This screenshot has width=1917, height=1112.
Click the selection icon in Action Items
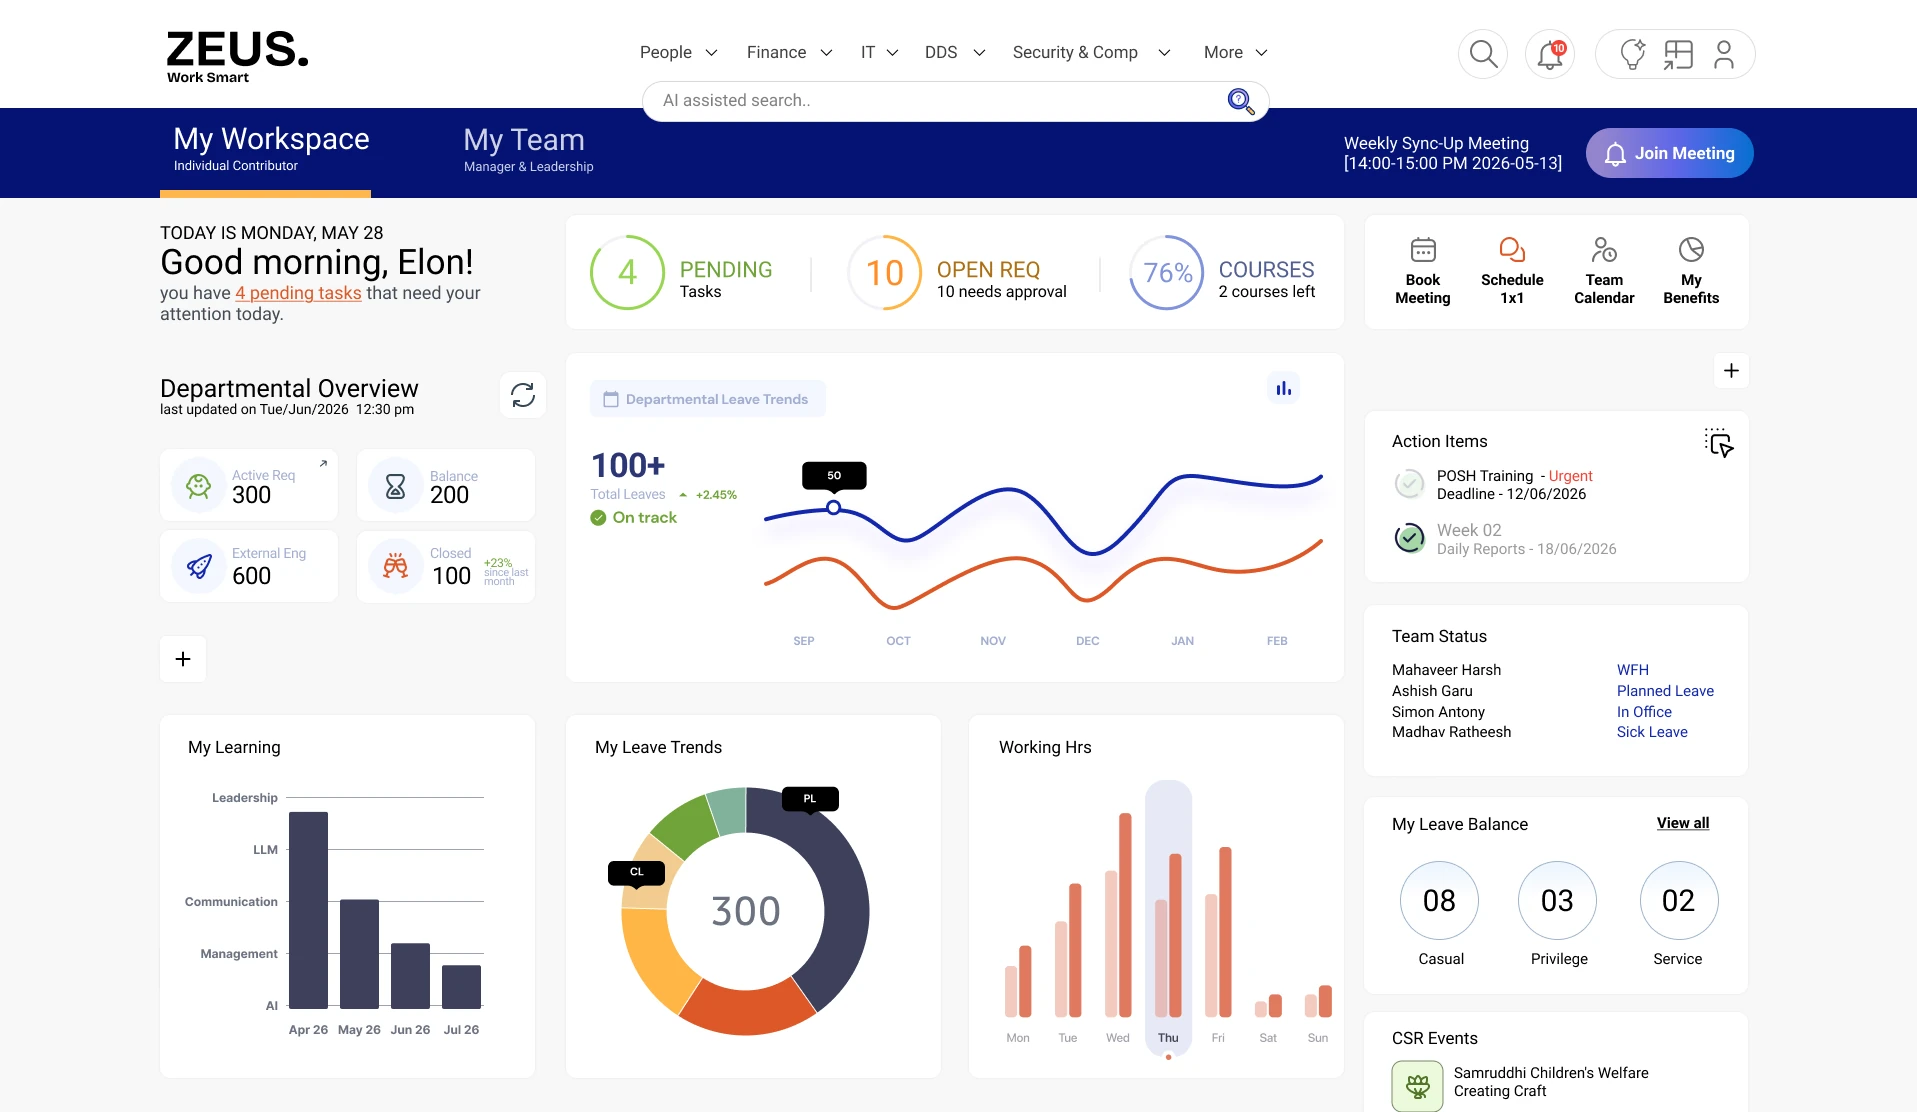(x=1719, y=442)
